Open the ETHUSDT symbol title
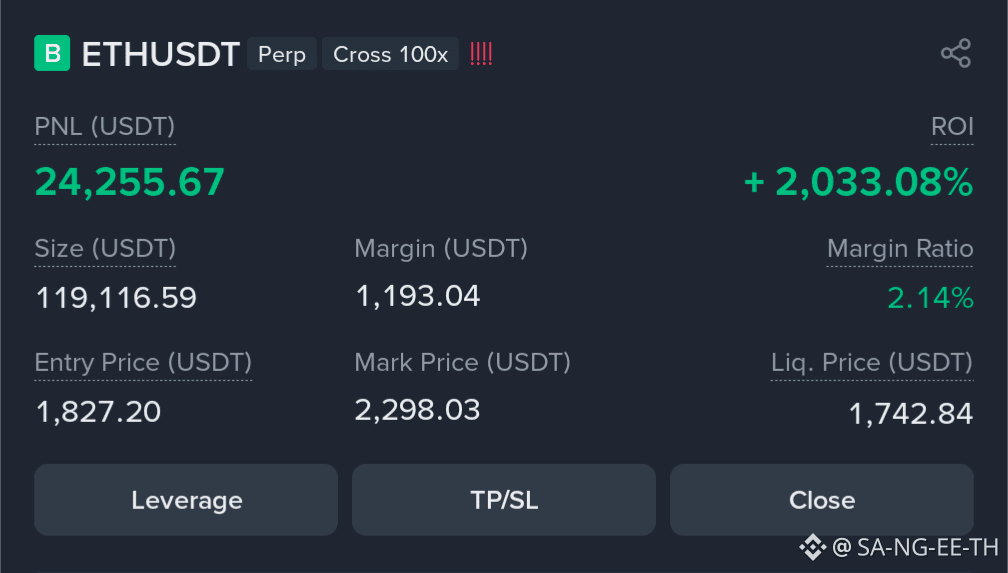Screen dimensions: 1008x573 (161, 54)
